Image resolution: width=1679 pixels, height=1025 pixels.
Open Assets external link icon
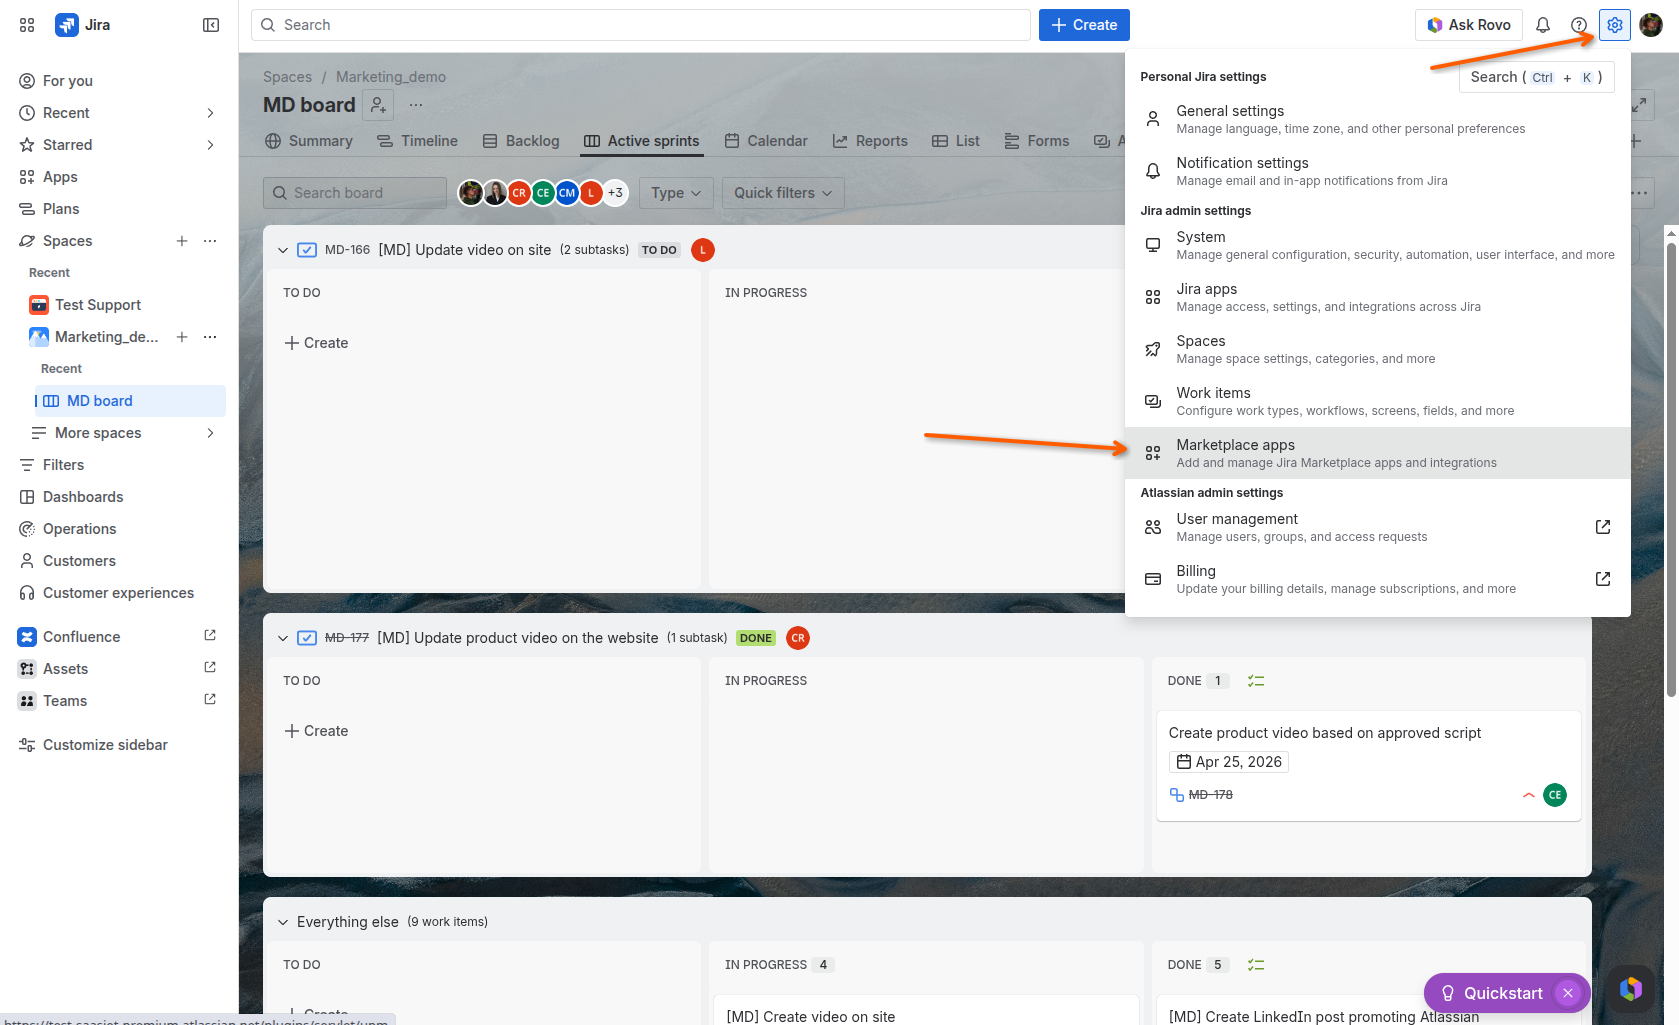[210, 668]
